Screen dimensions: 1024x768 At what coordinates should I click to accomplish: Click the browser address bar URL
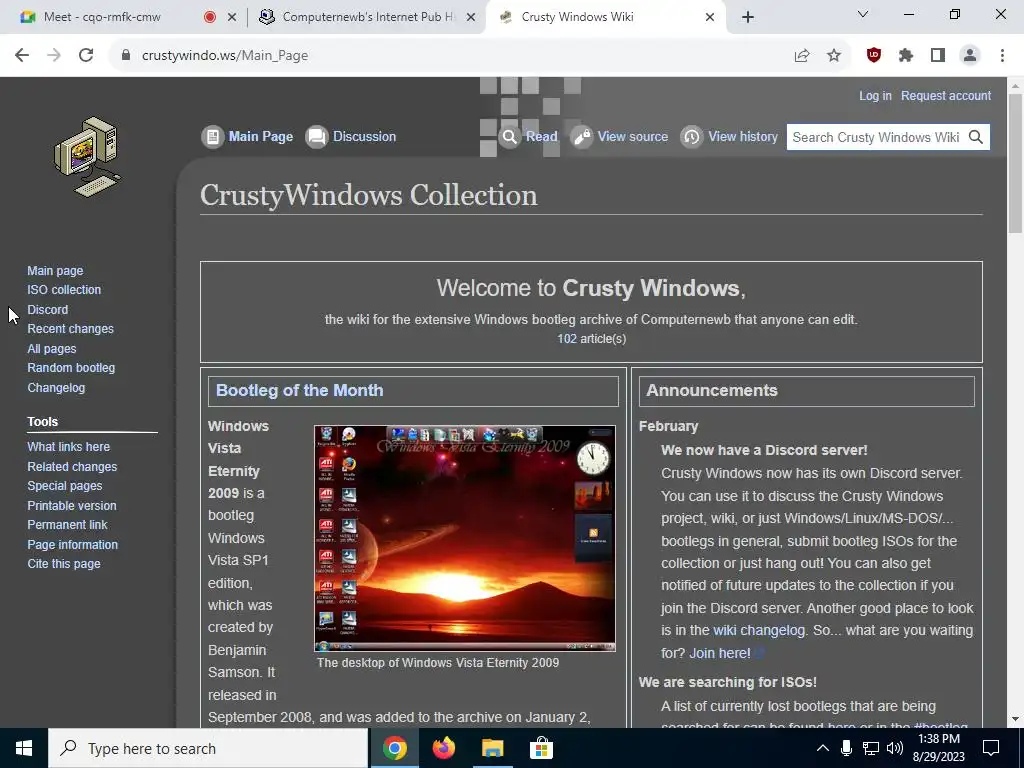[225, 56]
